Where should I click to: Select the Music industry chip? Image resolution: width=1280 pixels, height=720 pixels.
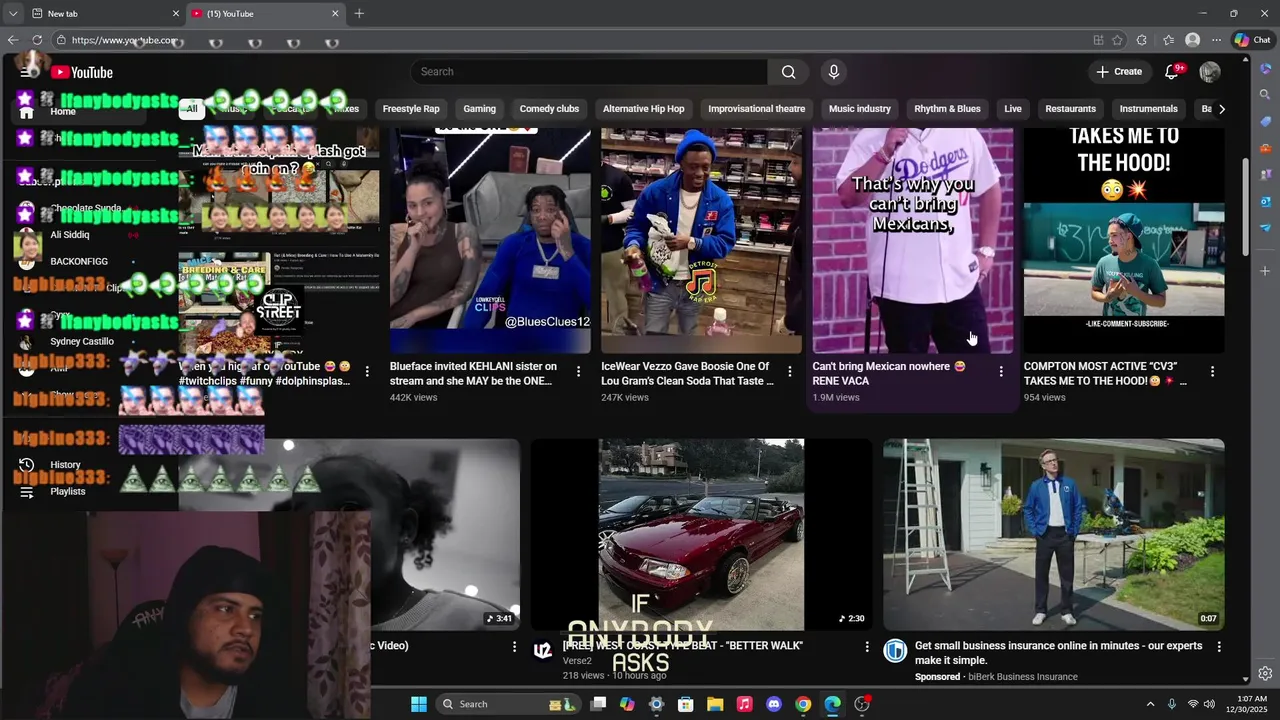click(860, 109)
